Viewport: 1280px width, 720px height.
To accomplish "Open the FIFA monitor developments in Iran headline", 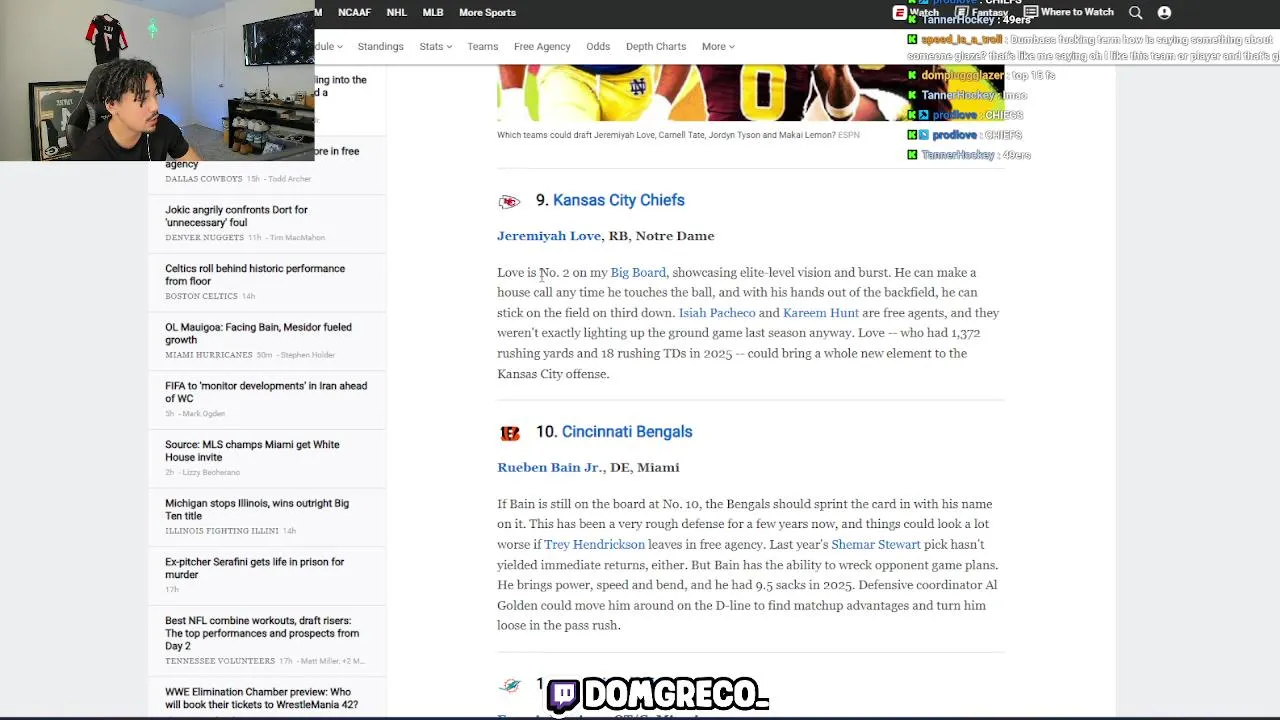I will click(x=266, y=392).
